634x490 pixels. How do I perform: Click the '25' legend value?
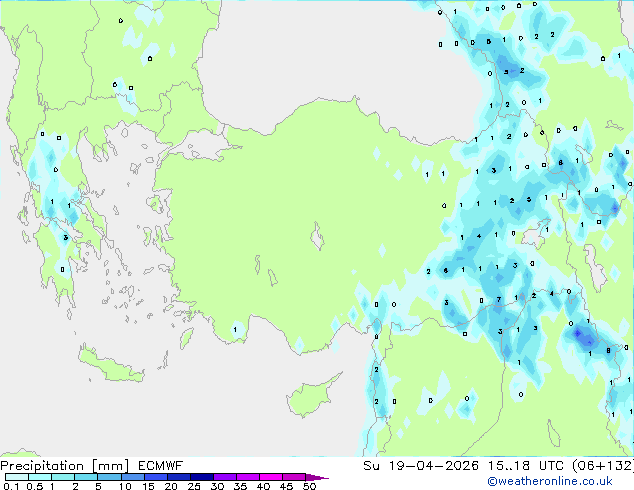tap(193, 486)
